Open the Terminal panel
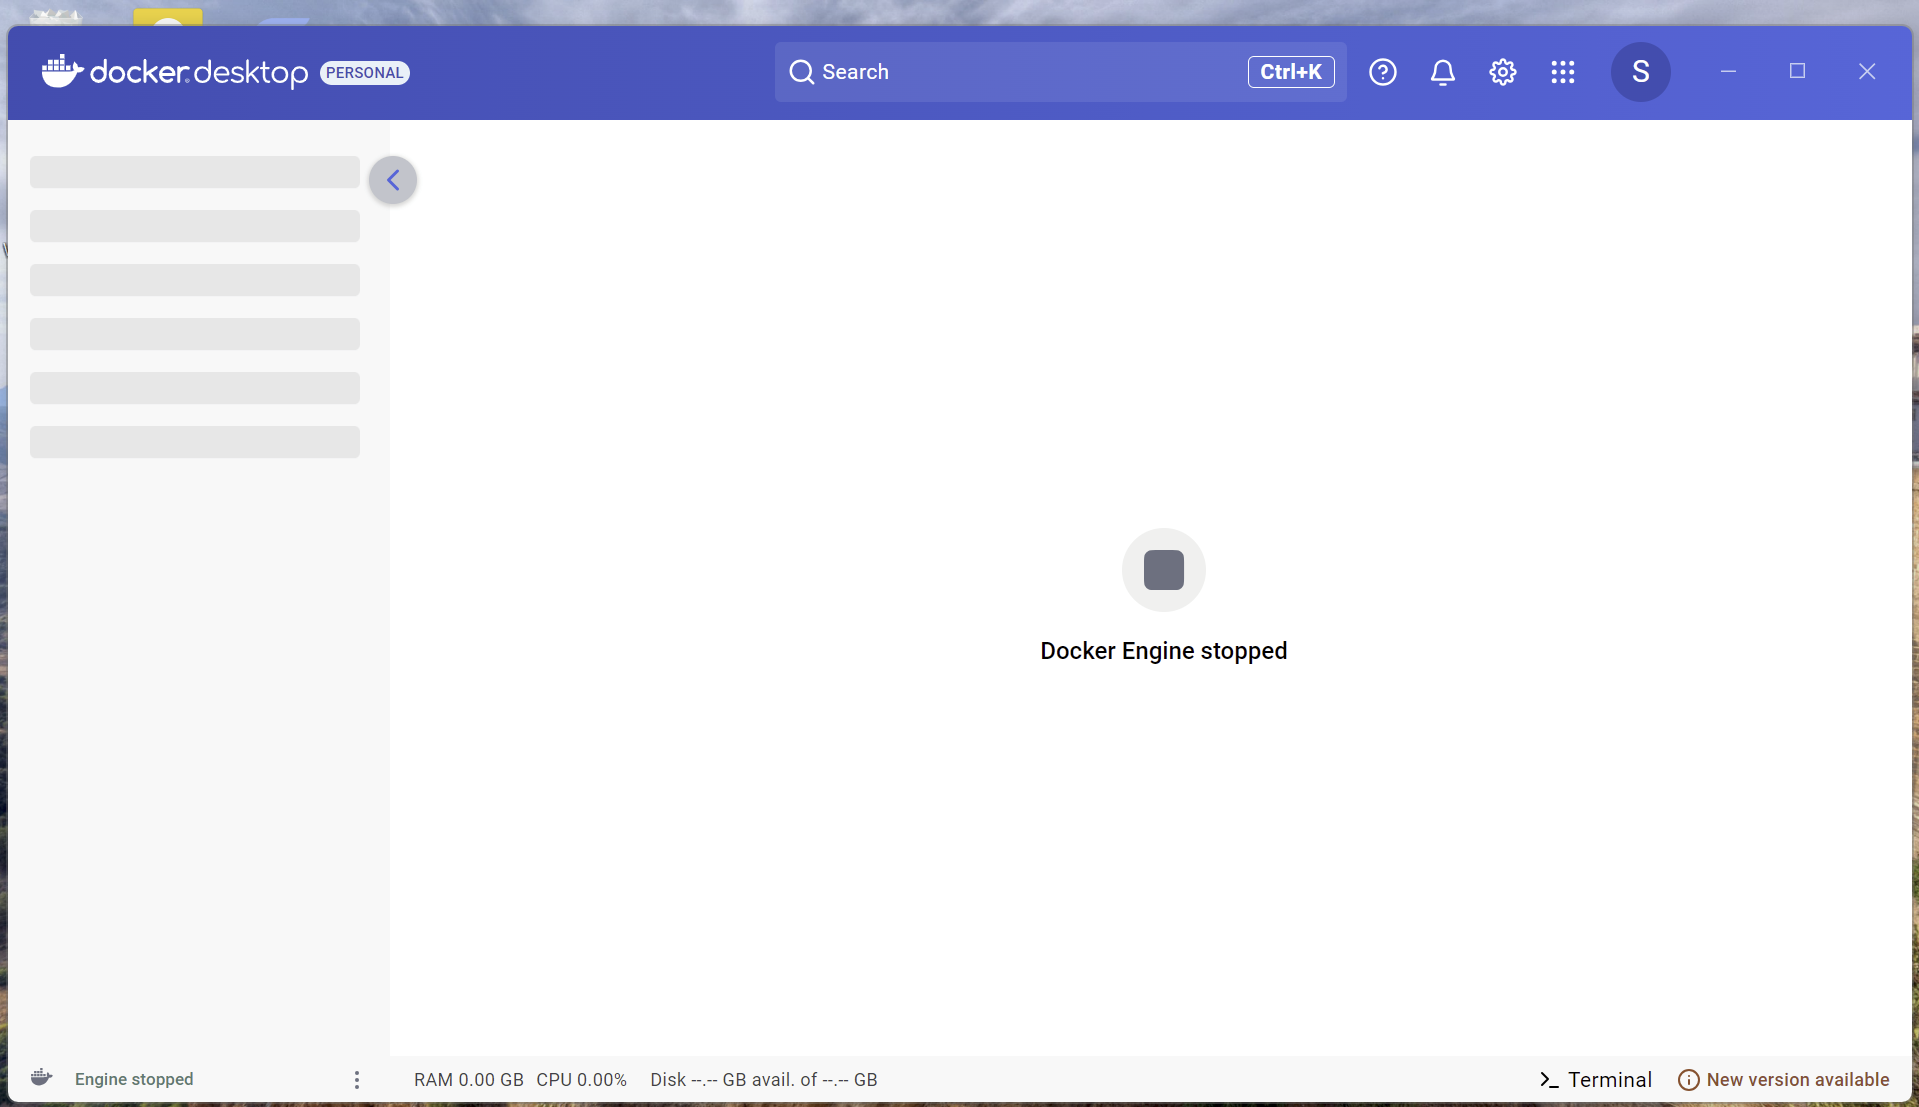The height and width of the screenshot is (1107, 1919). [1595, 1080]
